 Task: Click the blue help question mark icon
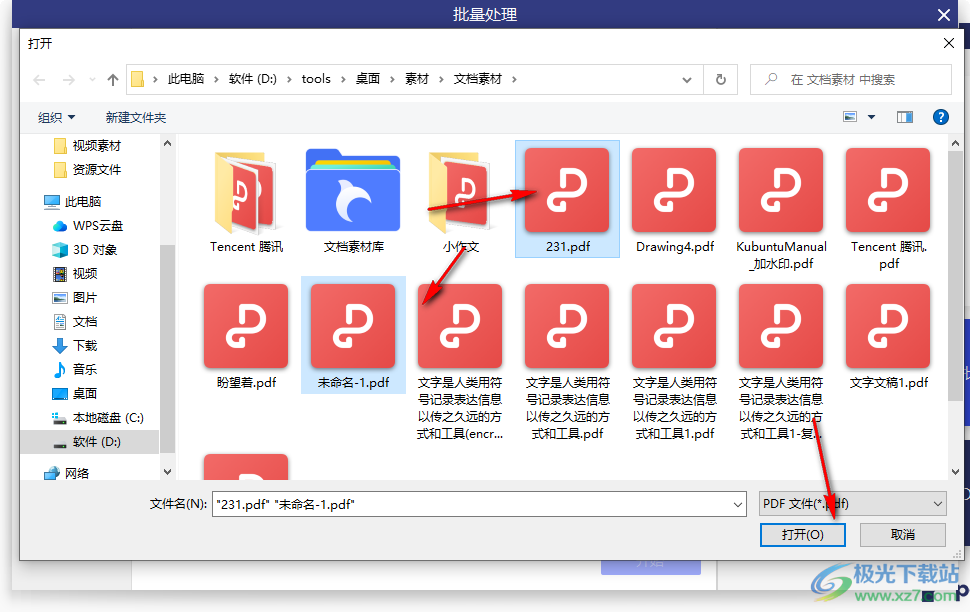point(940,117)
